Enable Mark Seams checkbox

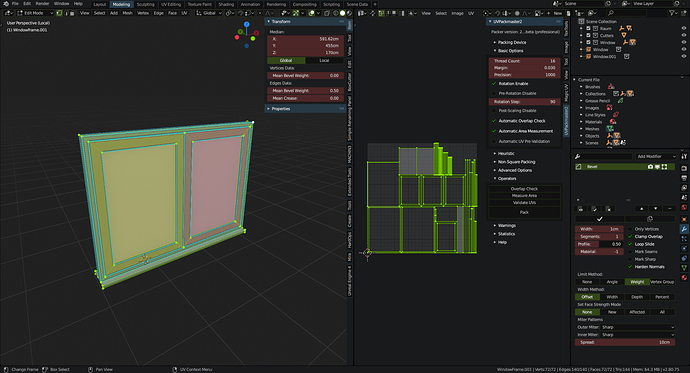tap(631, 252)
